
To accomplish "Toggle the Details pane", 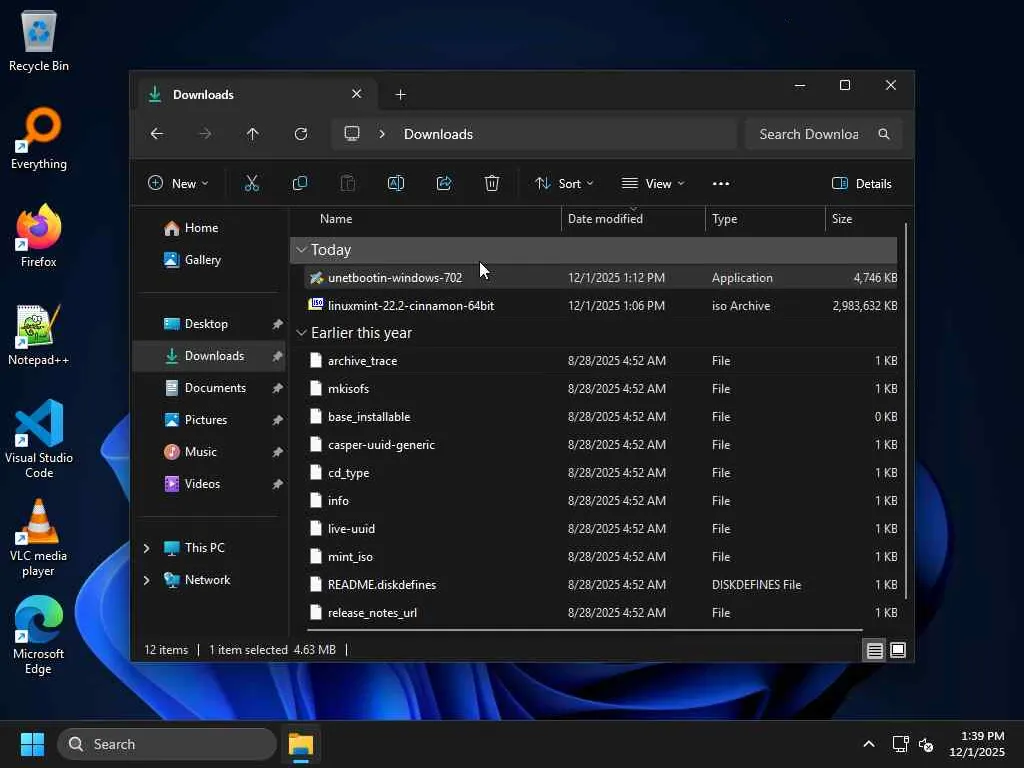I will [x=861, y=184].
